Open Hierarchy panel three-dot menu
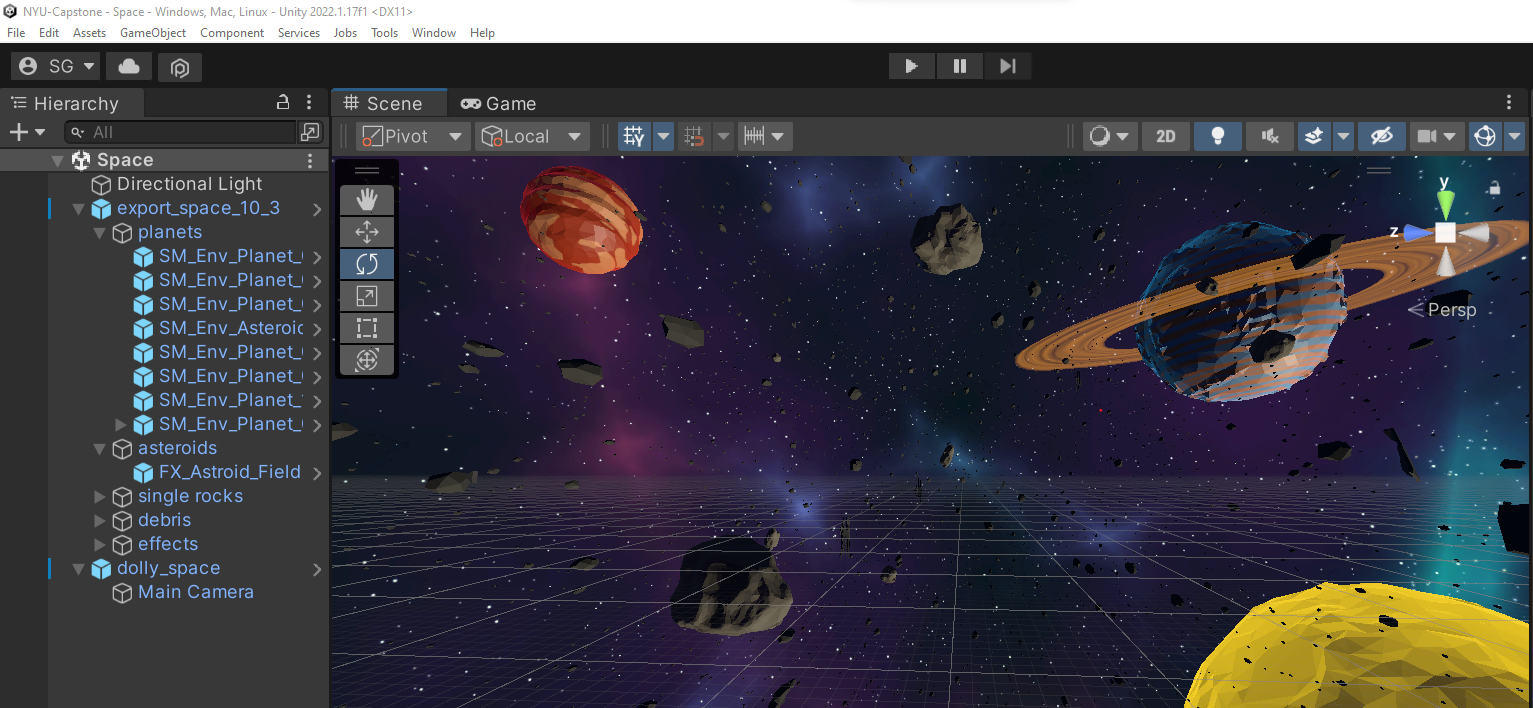This screenshot has height=708, width=1533. coord(309,102)
